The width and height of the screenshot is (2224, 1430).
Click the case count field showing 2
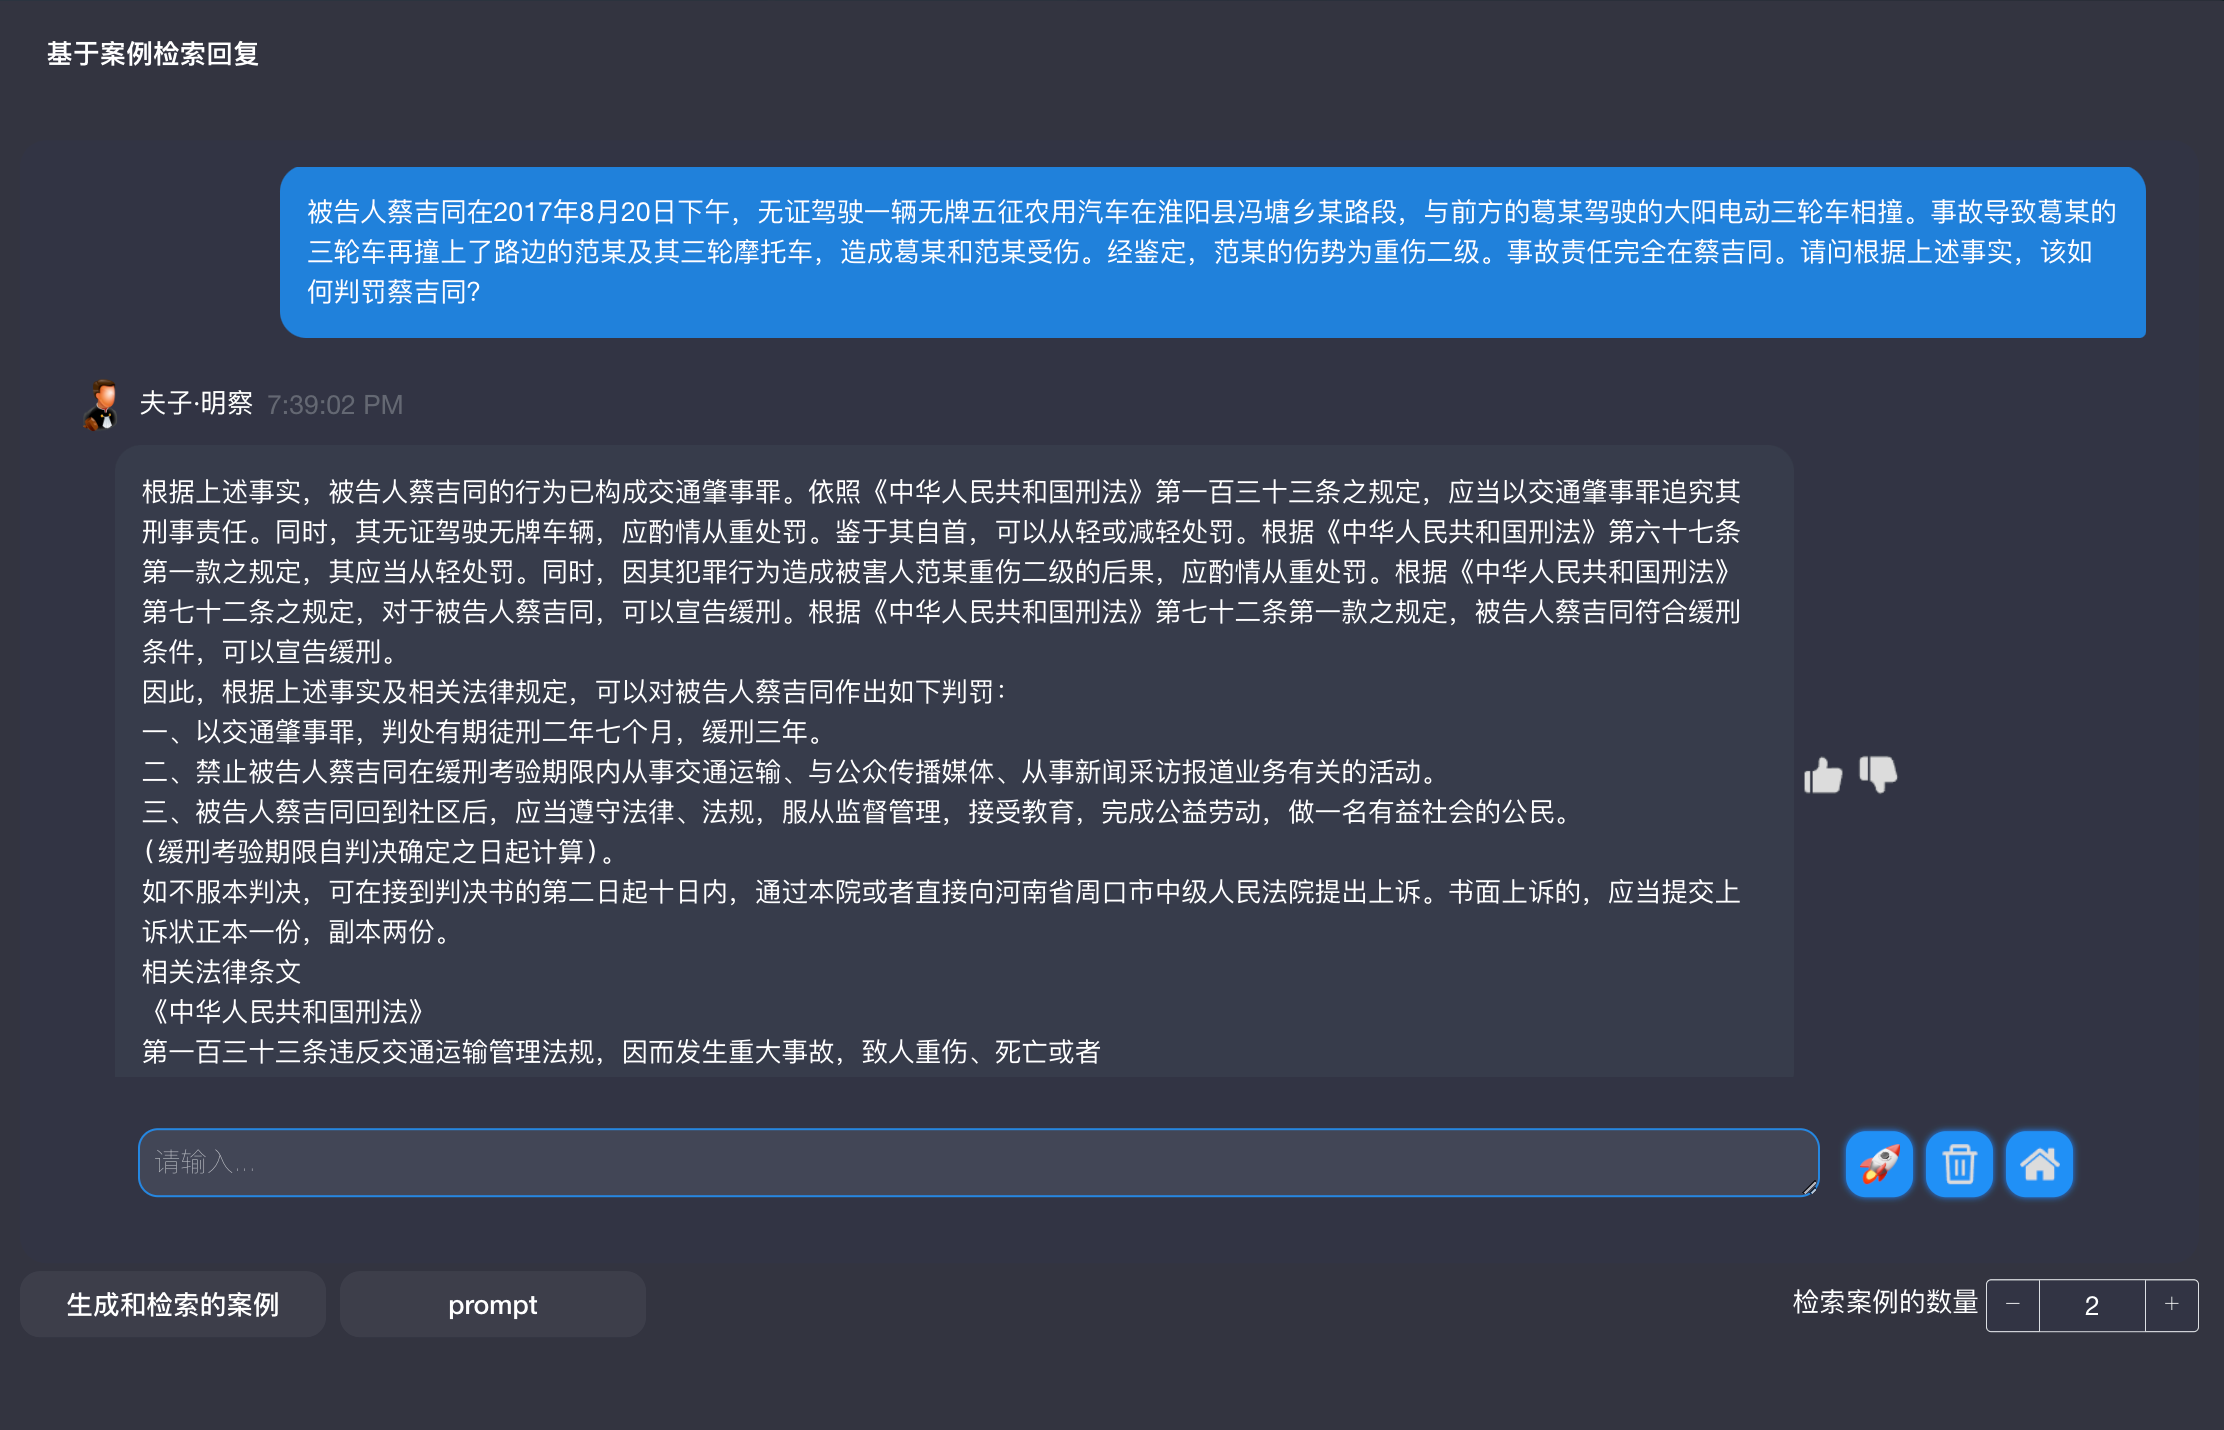click(x=2091, y=1305)
